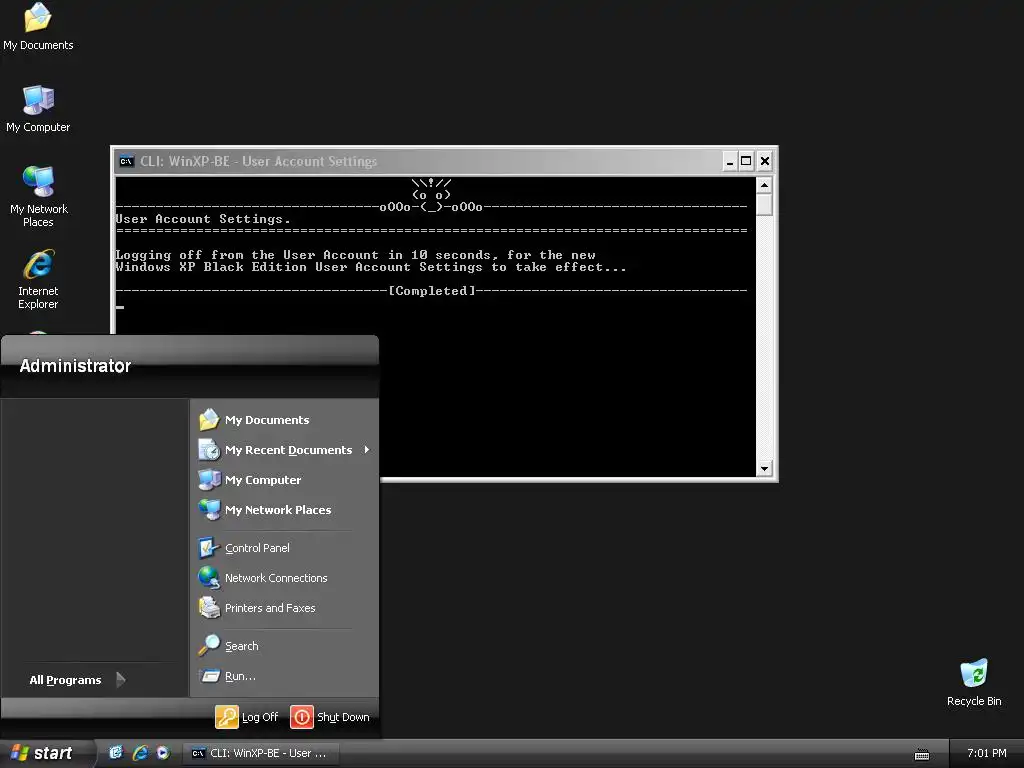Click the command prompt icon in CLI title bar
This screenshot has width=1024, height=768.
point(127,161)
